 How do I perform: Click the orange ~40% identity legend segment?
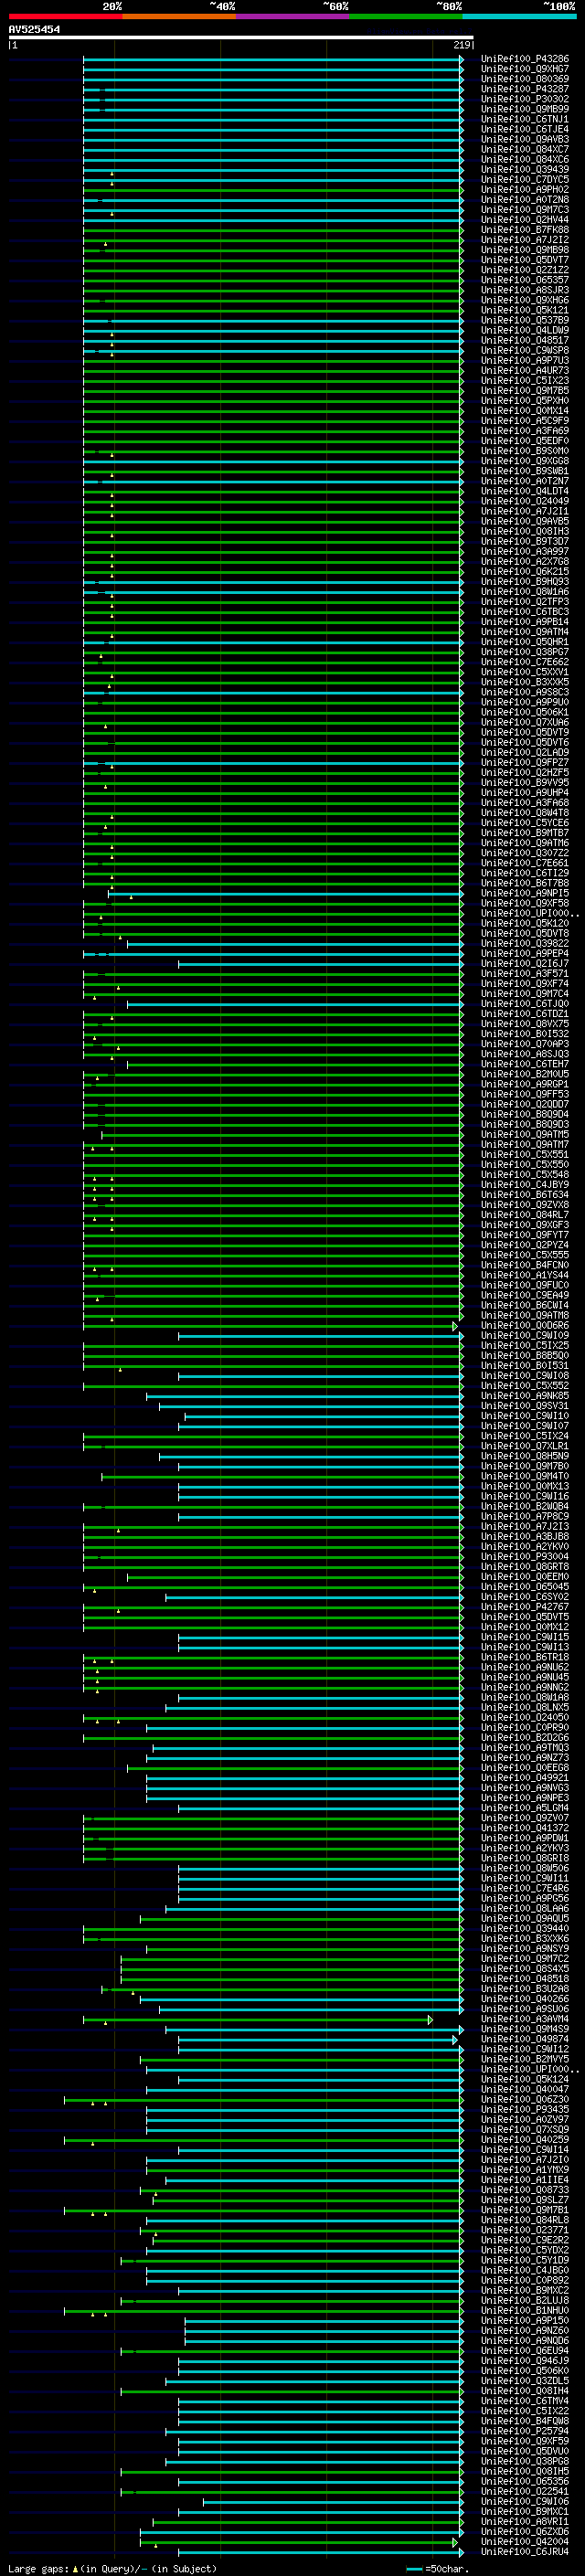(179, 17)
